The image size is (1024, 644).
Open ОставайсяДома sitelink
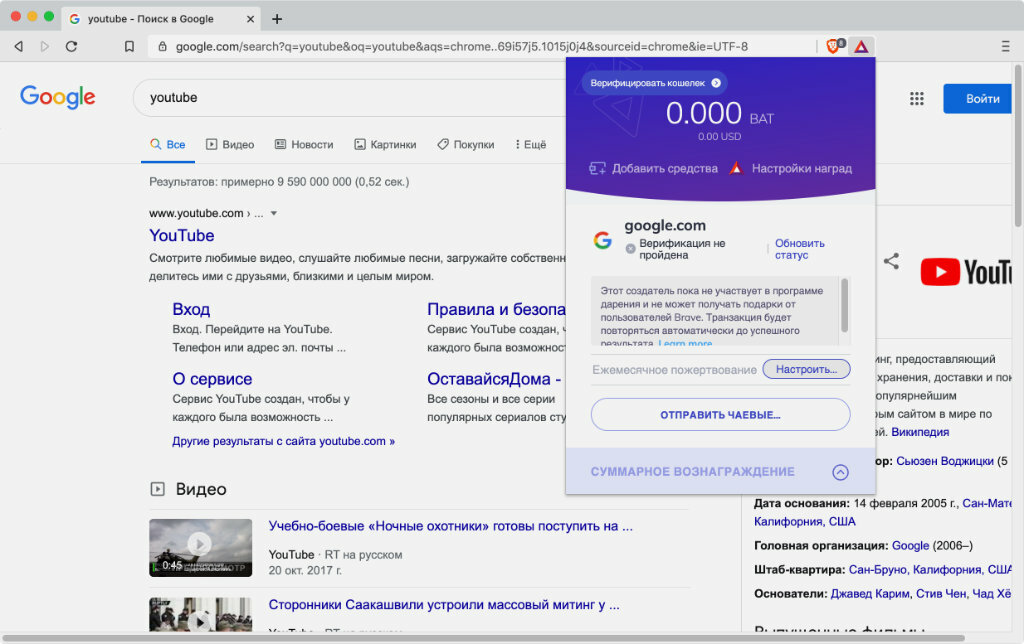494,379
